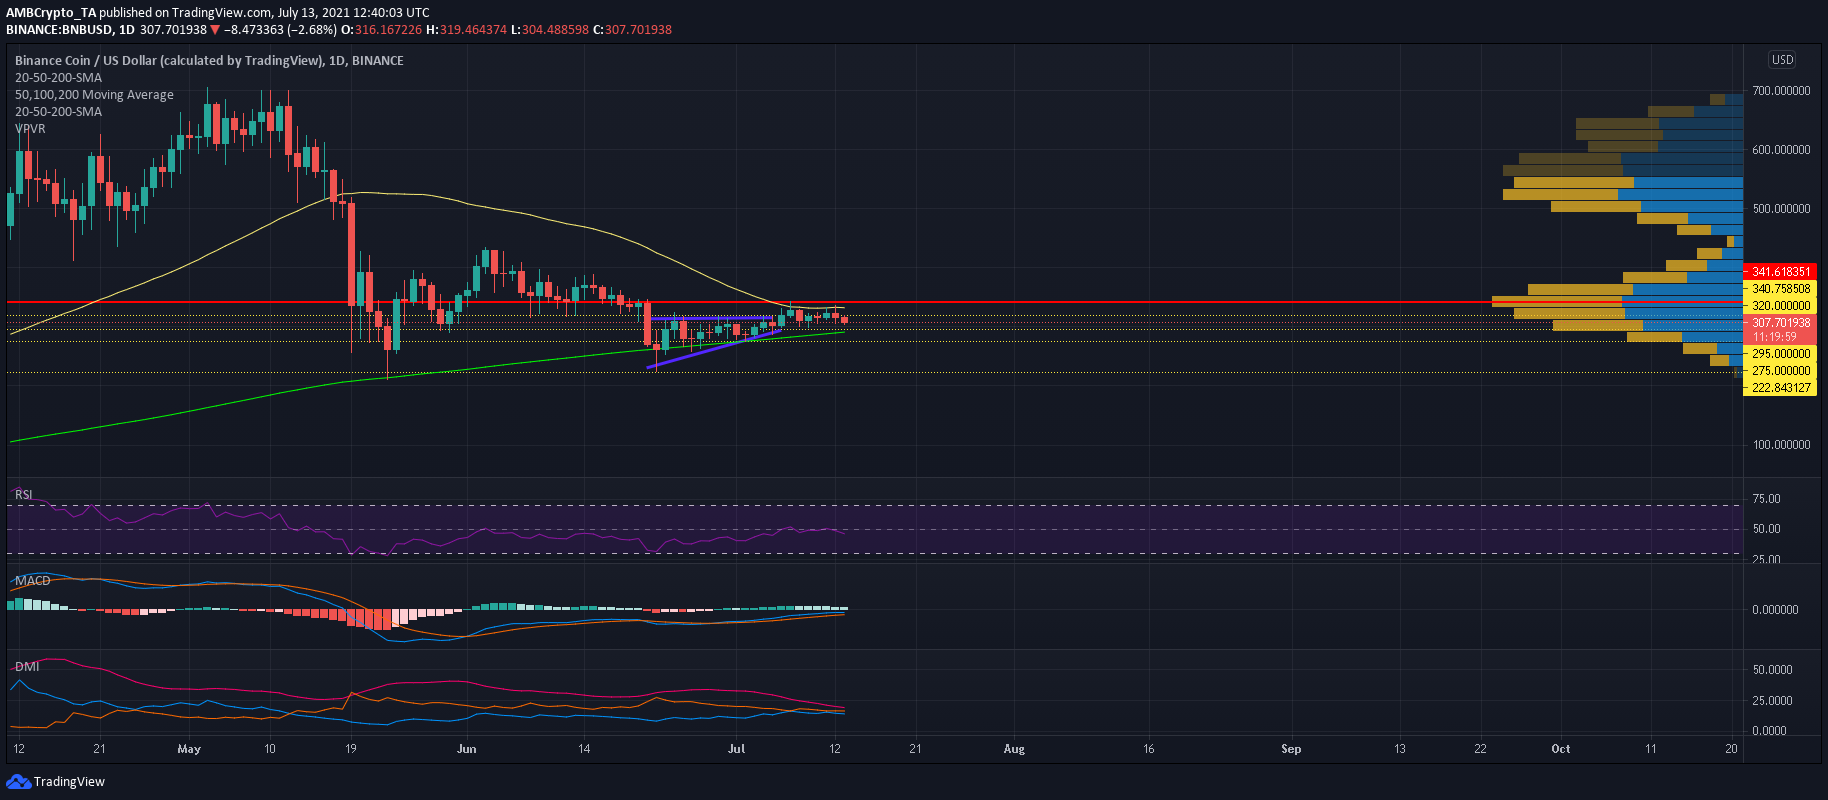Click the Jun label on time axis
The image size is (1828, 800).
(466, 748)
